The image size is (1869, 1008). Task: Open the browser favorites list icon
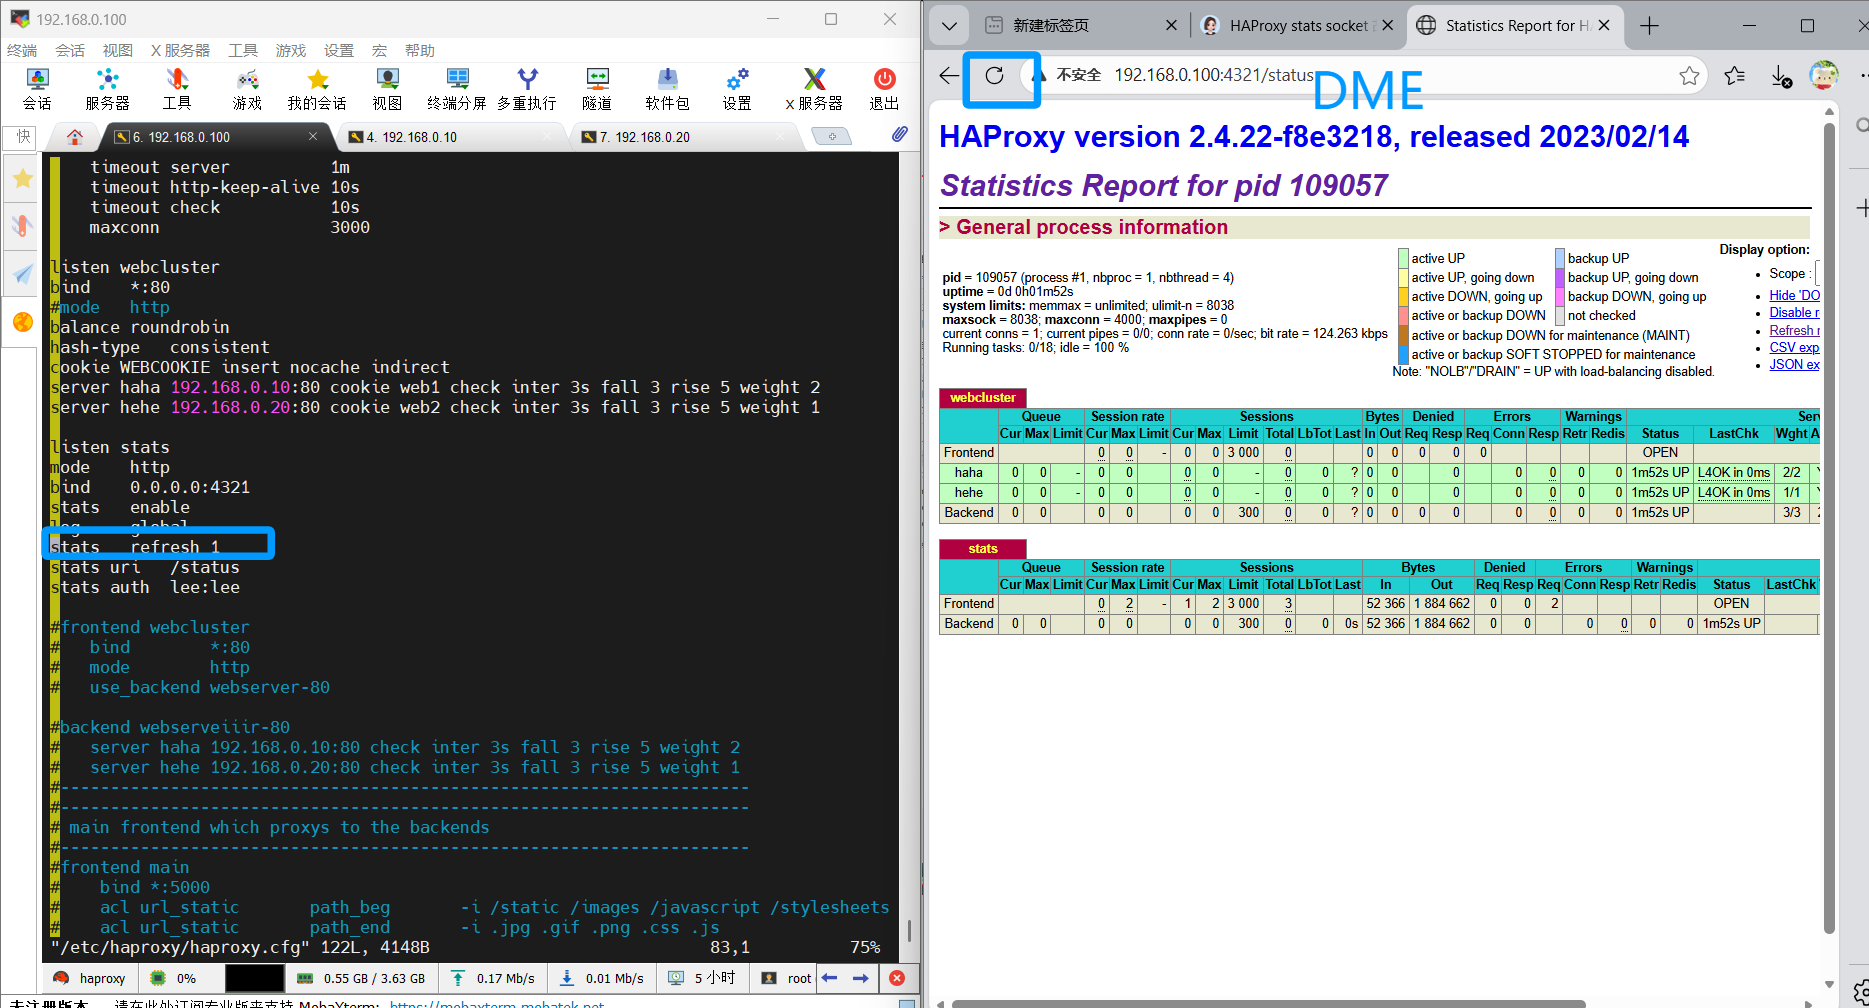coord(1735,76)
